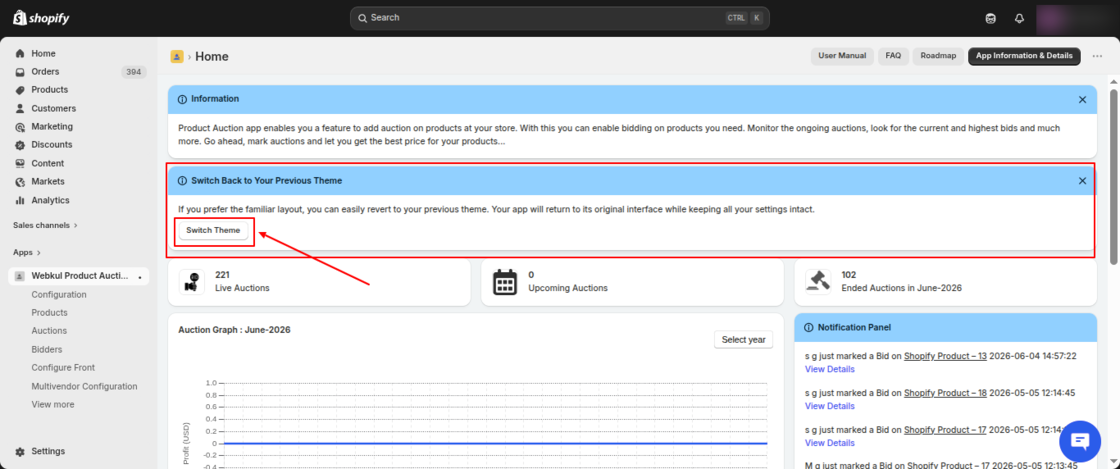View Details for Shopify Product – 18 bid
The width and height of the screenshot is (1120, 469).
coord(829,406)
